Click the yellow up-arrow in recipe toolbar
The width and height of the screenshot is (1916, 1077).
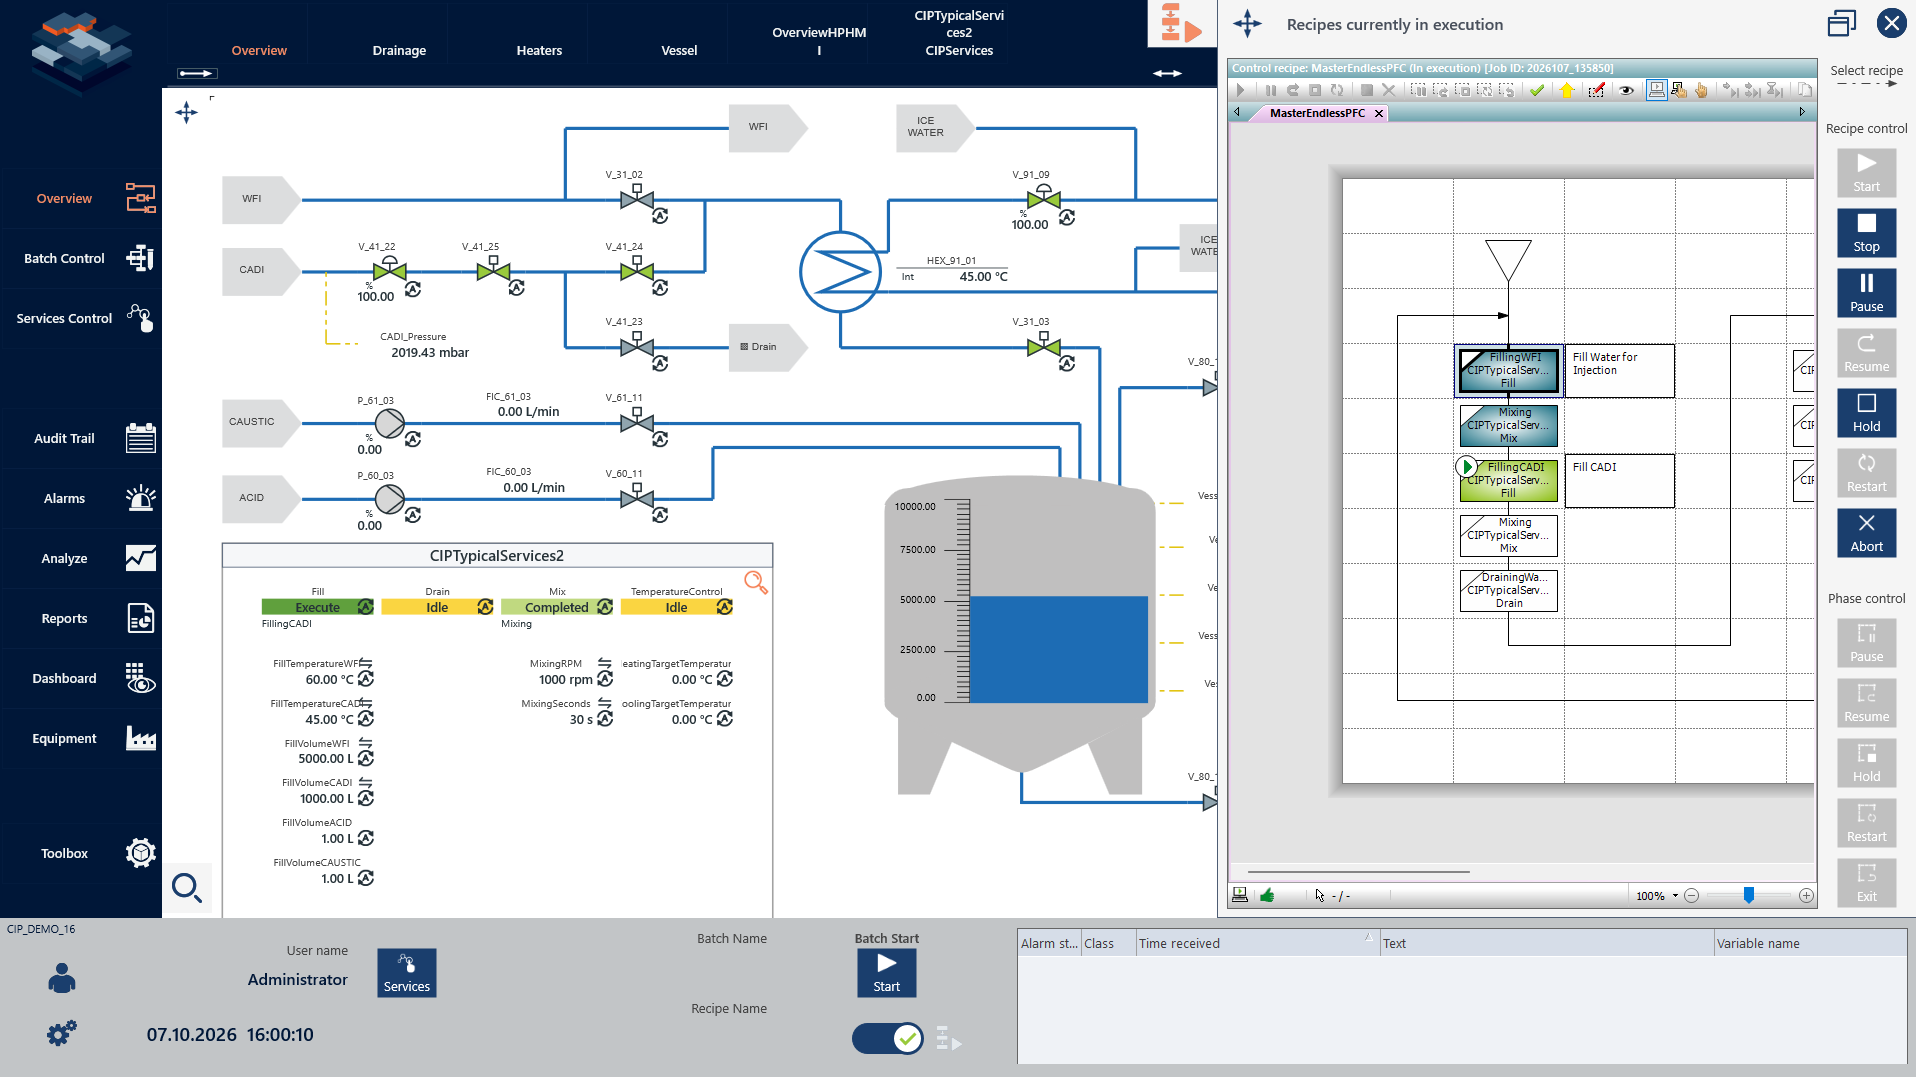click(x=1567, y=90)
